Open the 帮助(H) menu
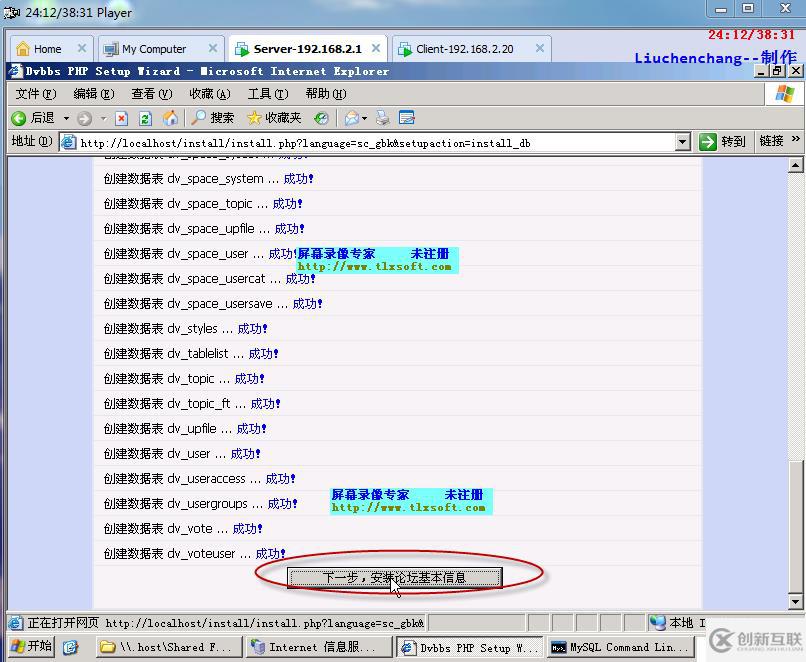Image resolution: width=806 pixels, height=662 pixels. tap(325, 94)
